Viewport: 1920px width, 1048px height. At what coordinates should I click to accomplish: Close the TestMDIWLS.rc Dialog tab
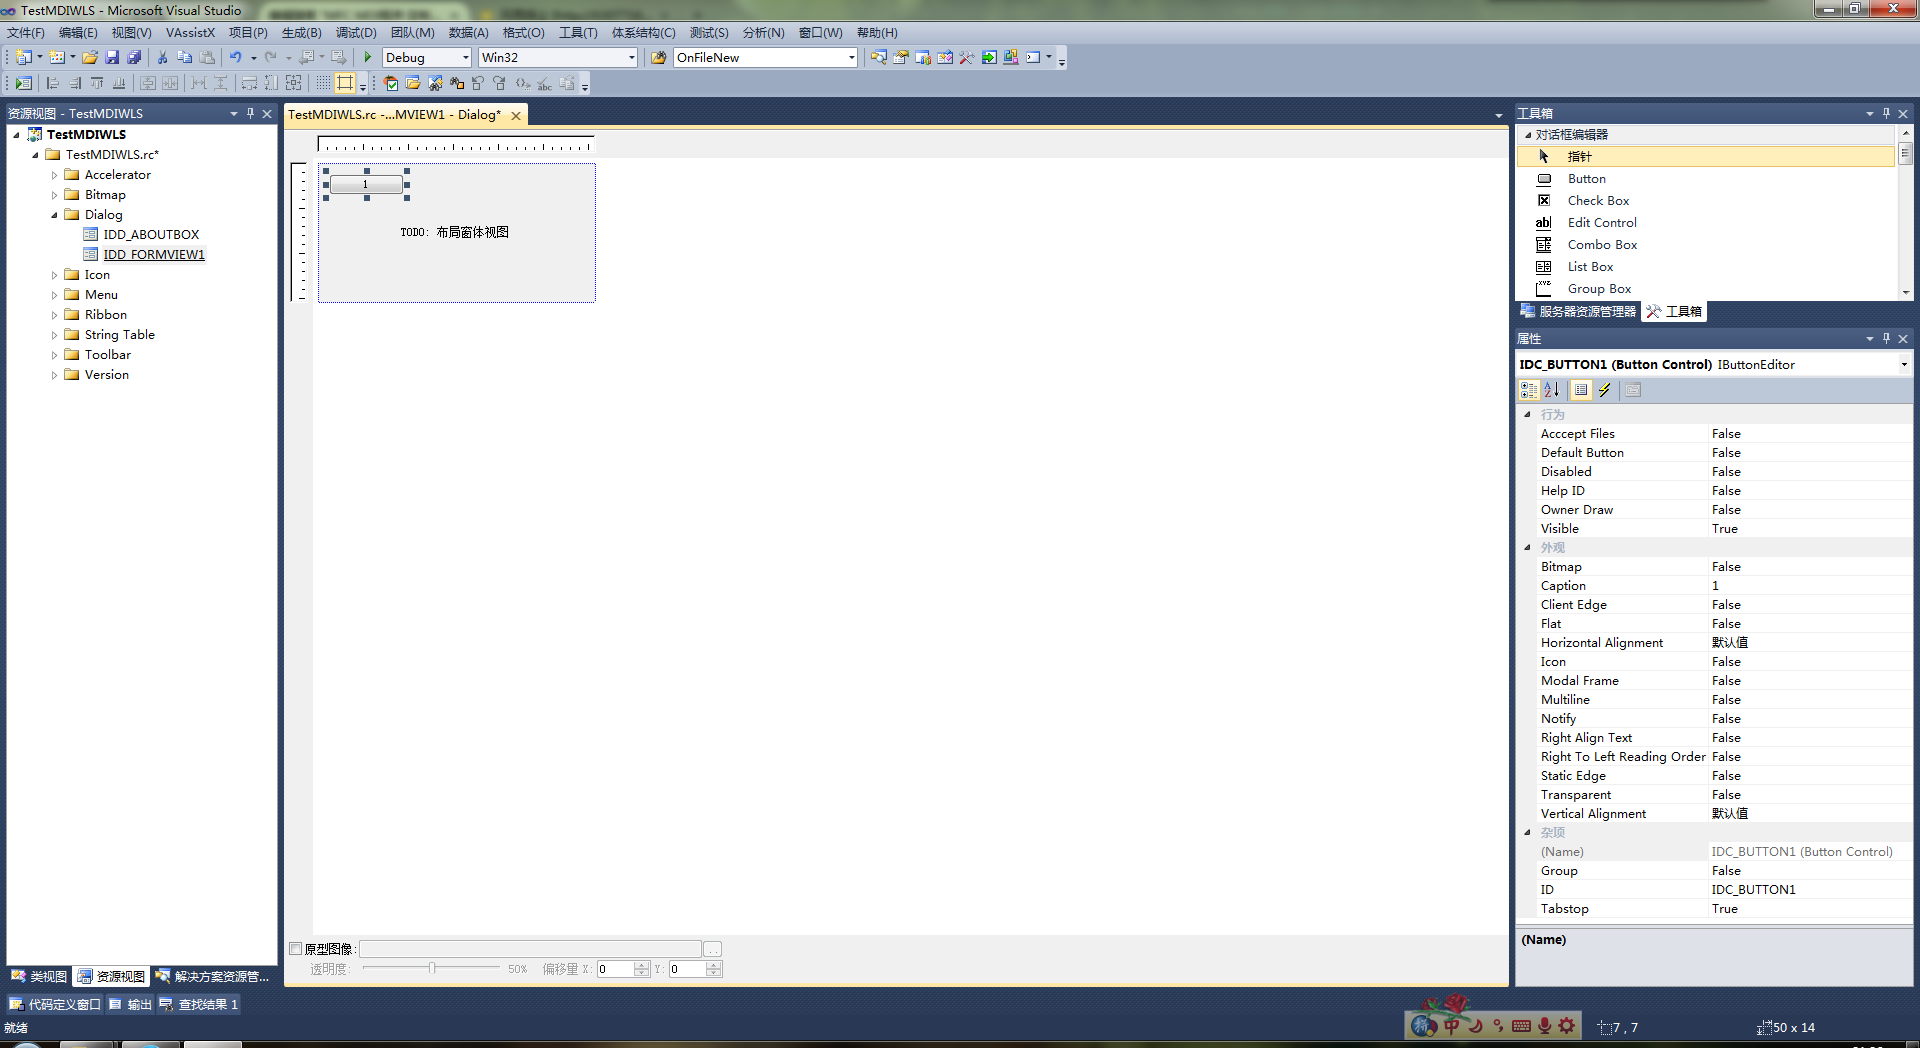tap(516, 116)
